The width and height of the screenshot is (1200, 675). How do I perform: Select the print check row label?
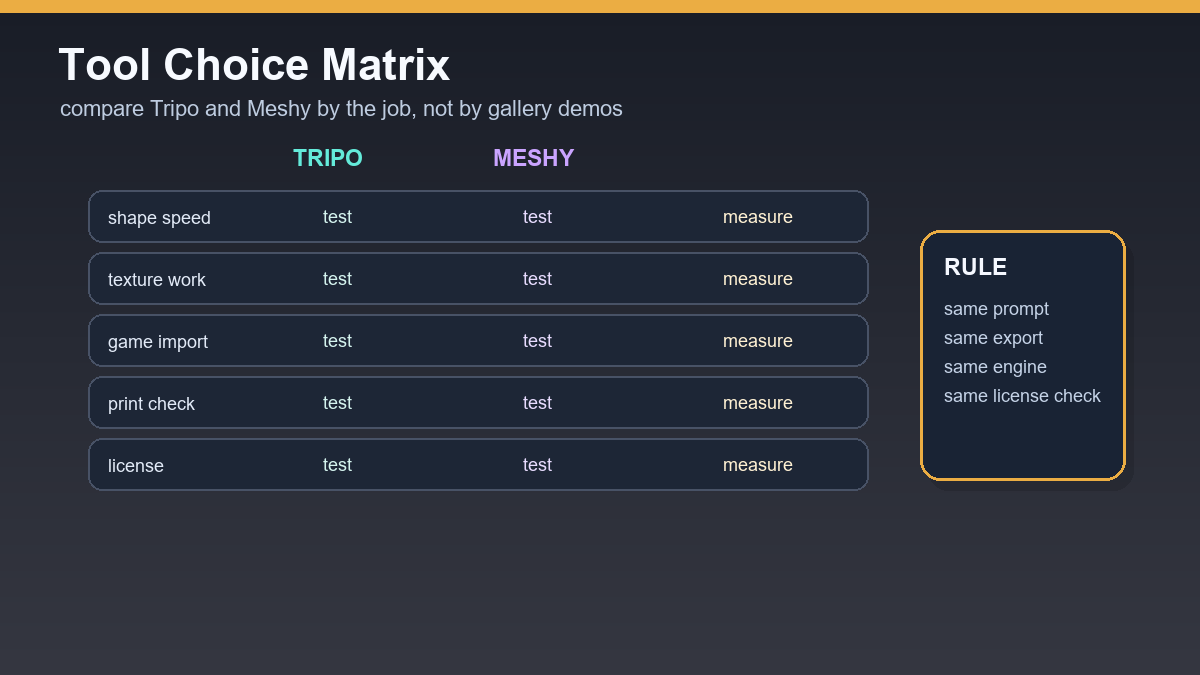click(x=151, y=404)
